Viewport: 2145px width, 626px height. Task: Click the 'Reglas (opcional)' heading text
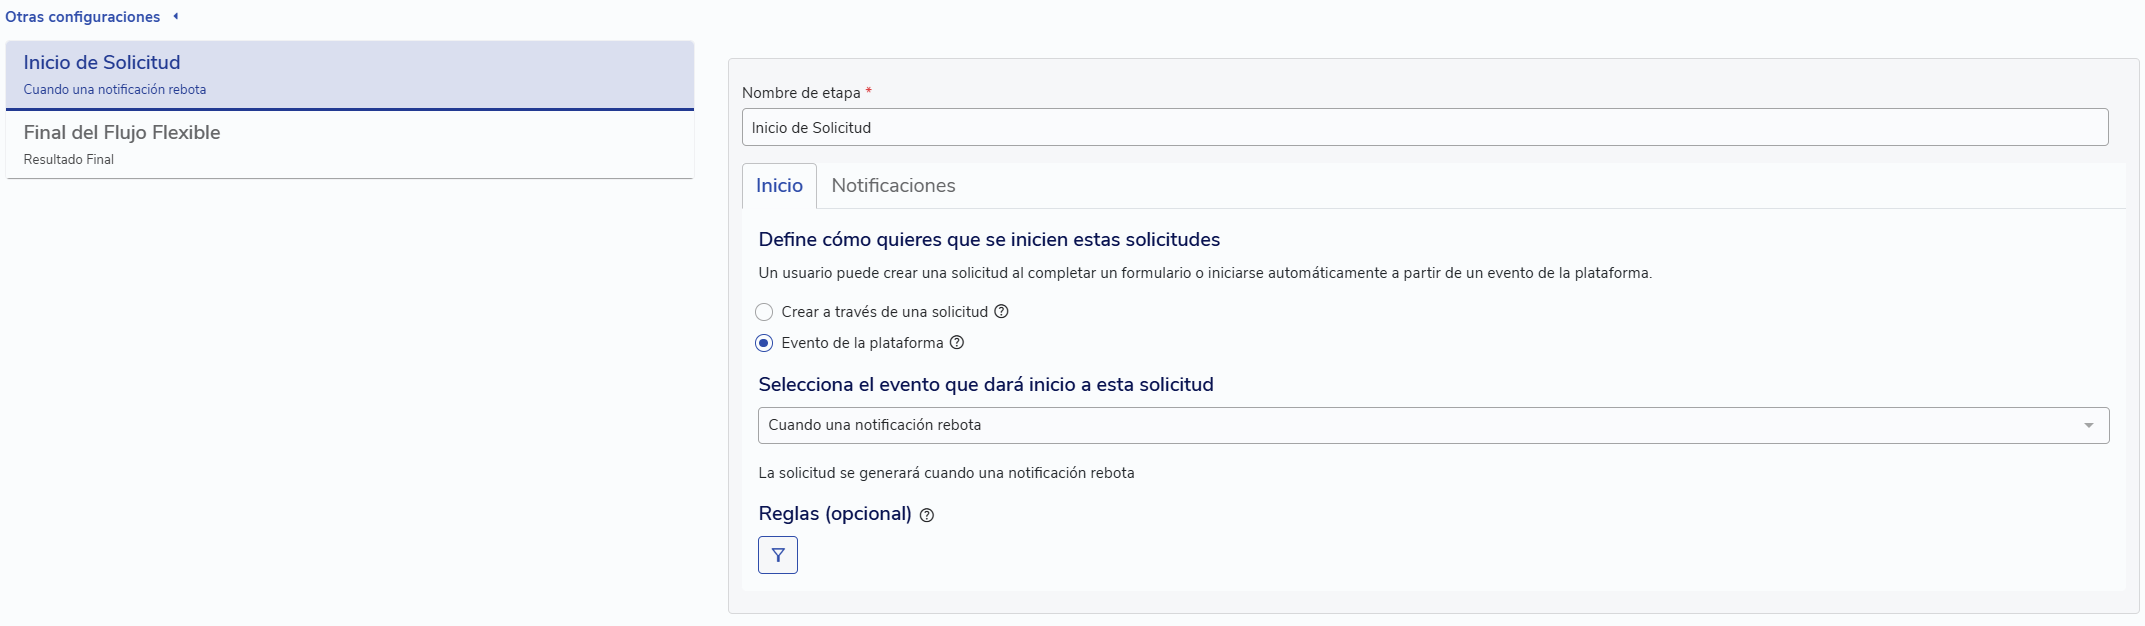click(835, 514)
